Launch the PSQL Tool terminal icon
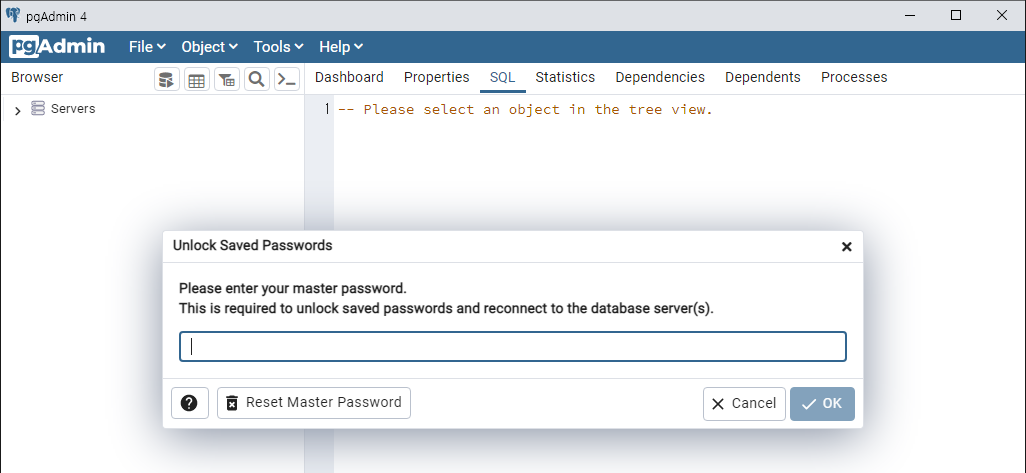Image resolution: width=1026 pixels, height=473 pixels. pos(287,80)
